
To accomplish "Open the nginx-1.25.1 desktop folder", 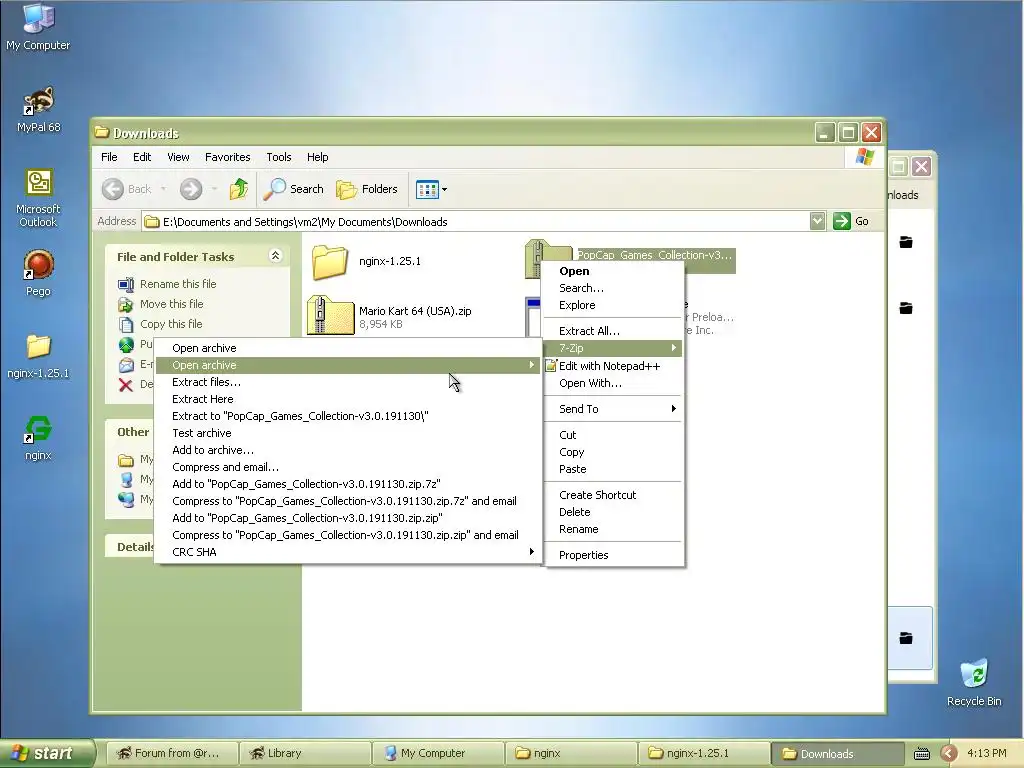I will [39, 356].
